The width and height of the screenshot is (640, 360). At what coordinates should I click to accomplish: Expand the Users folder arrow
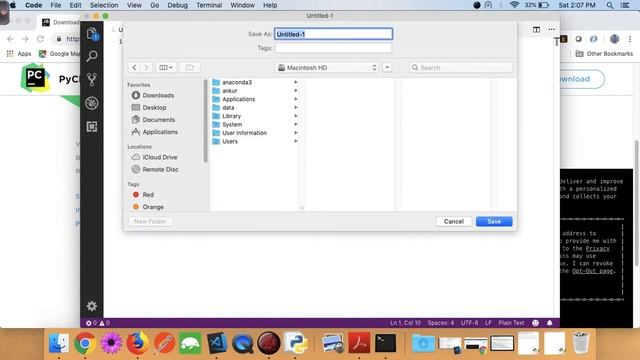(296, 141)
